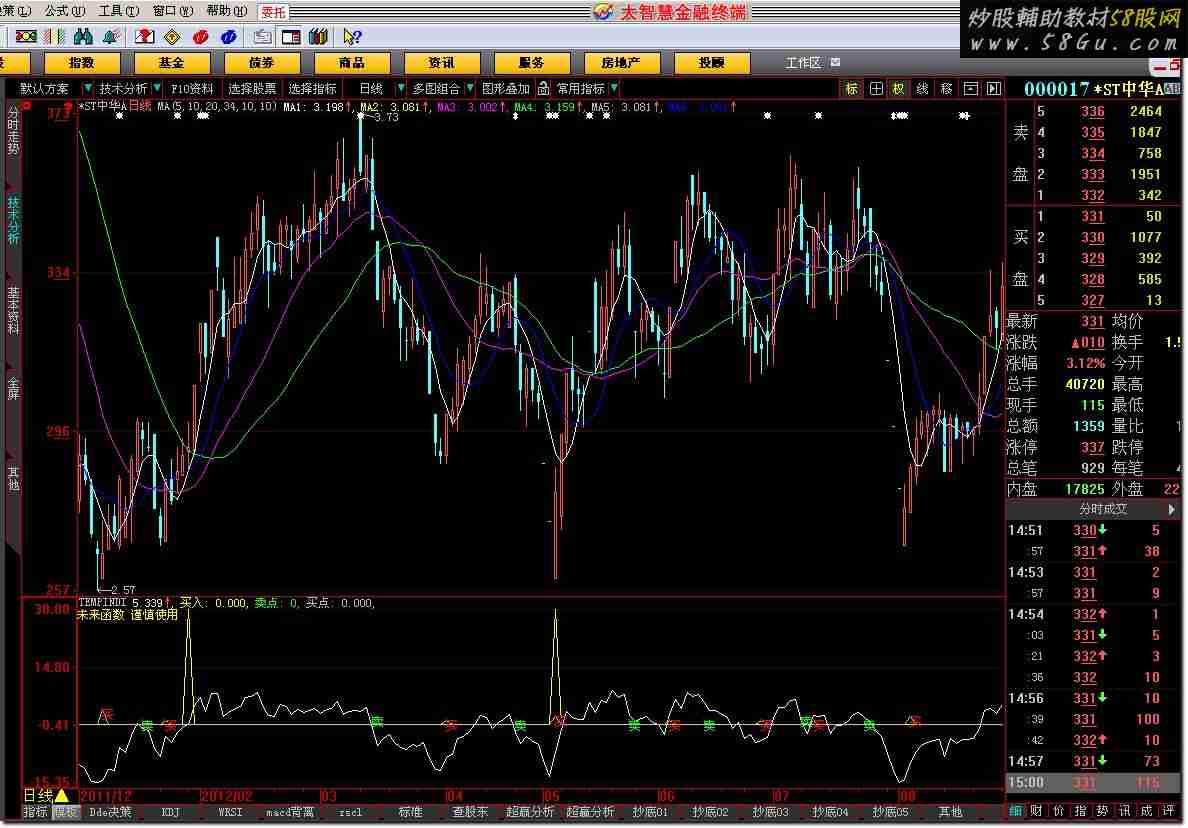The image size is (1188, 828).
Task: Switch to the 资讯 category
Action: click(x=441, y=62)
